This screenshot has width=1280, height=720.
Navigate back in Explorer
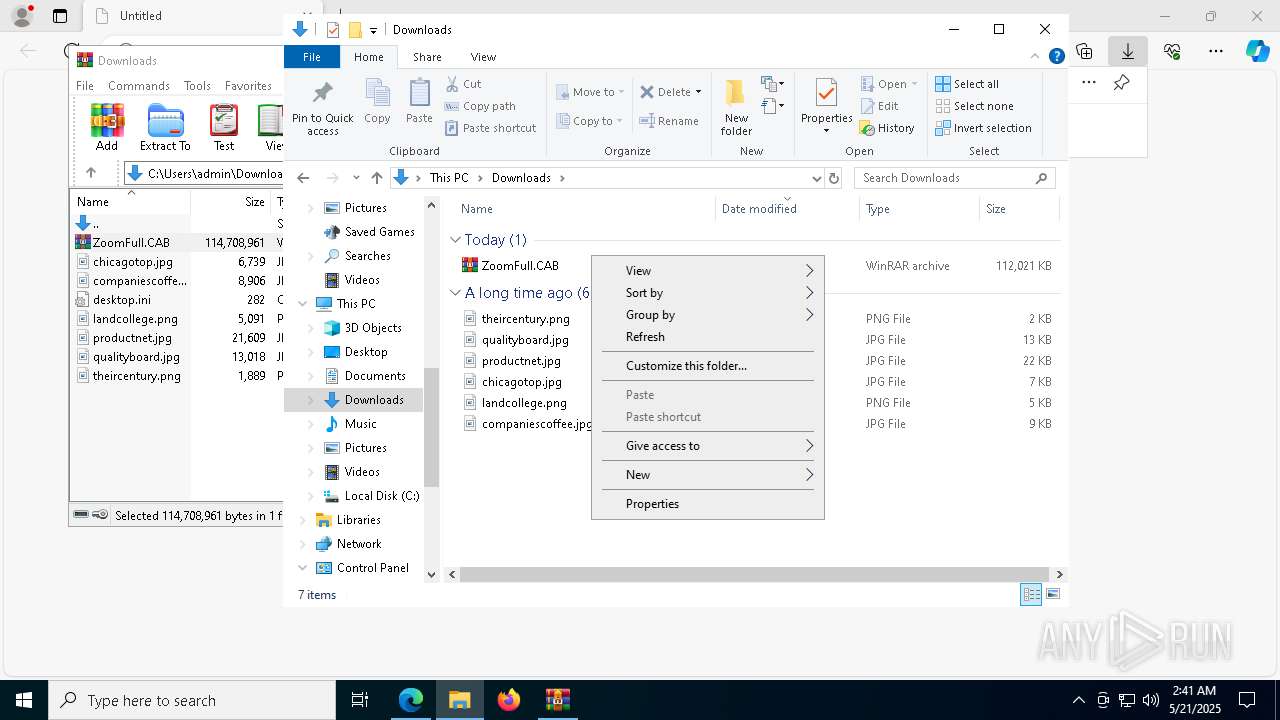(303, 178)
